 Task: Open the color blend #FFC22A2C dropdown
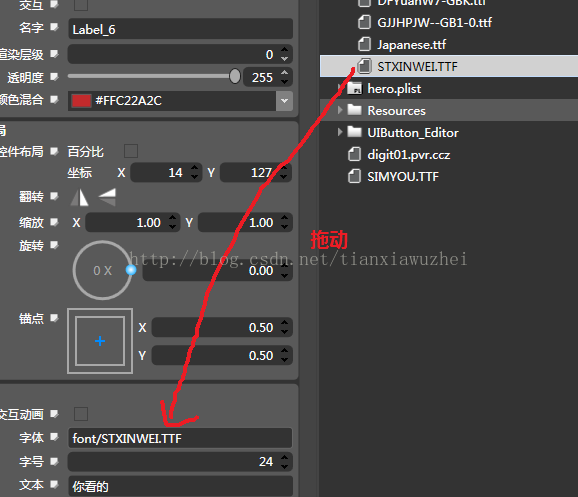284,101
